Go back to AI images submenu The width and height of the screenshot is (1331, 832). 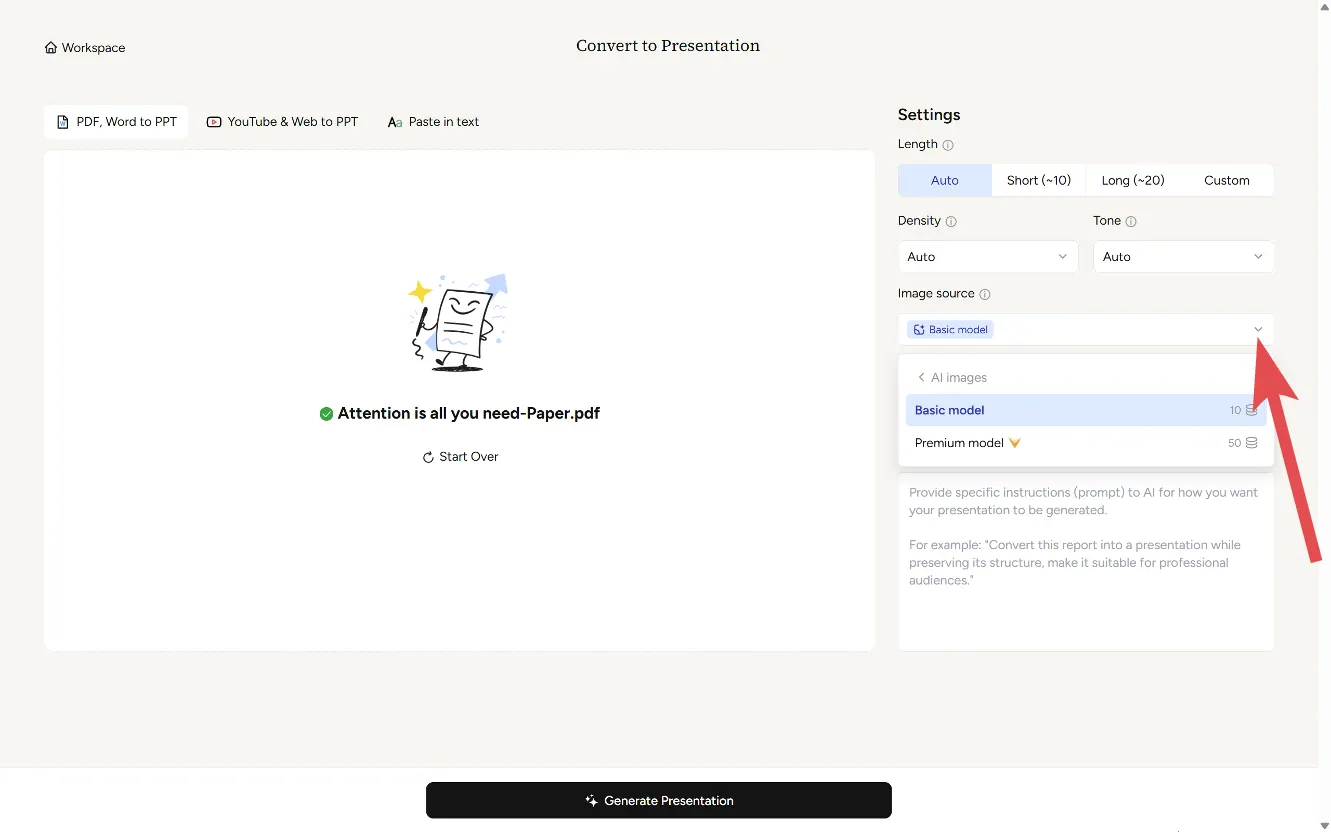(950, 378)
